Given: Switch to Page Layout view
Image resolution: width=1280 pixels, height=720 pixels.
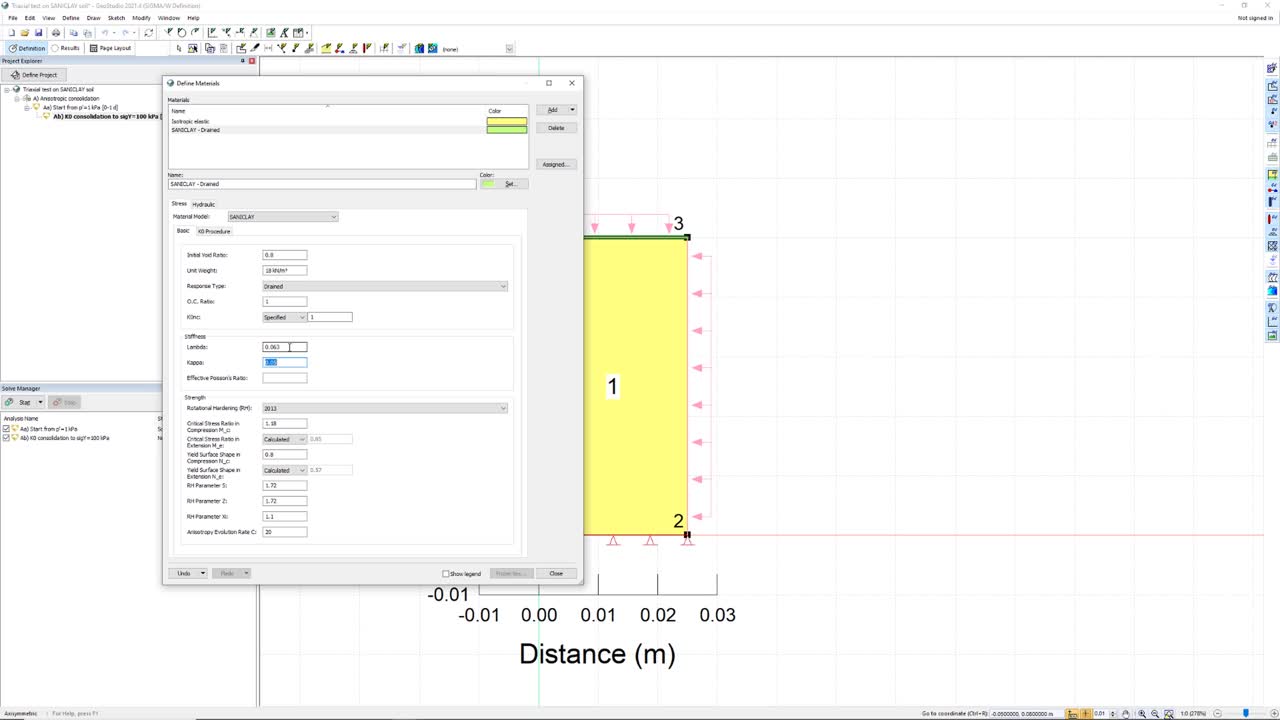Looking at the screenshot, I should point(110,48).
